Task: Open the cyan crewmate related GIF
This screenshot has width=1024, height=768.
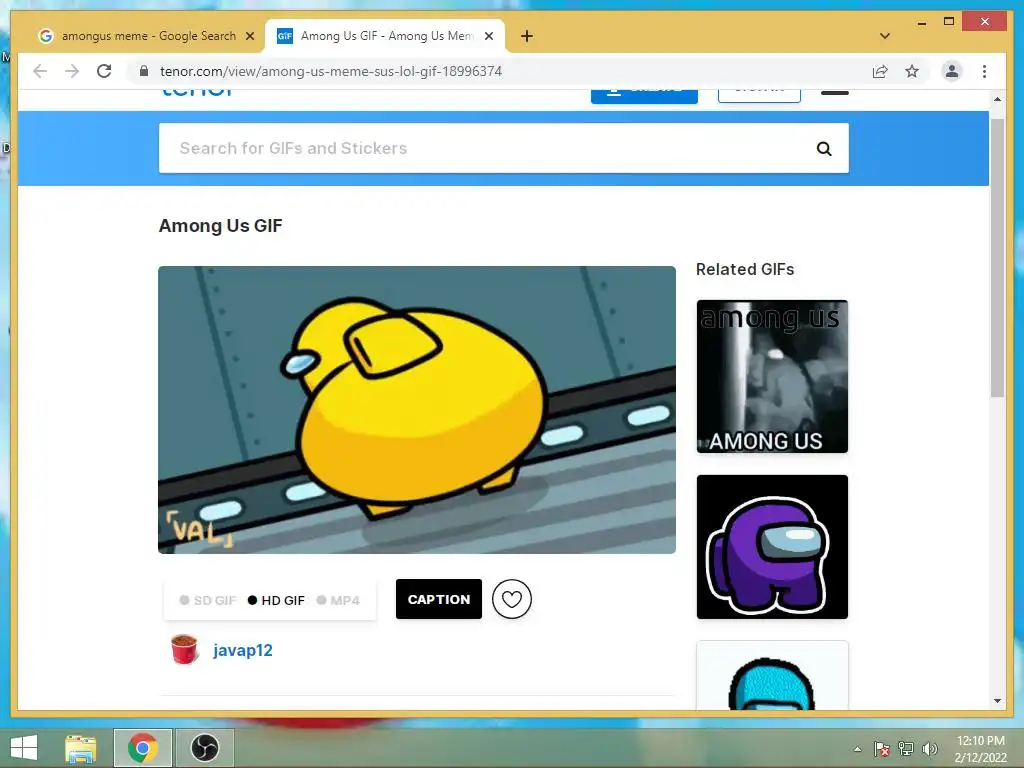Action: point(772,675)
